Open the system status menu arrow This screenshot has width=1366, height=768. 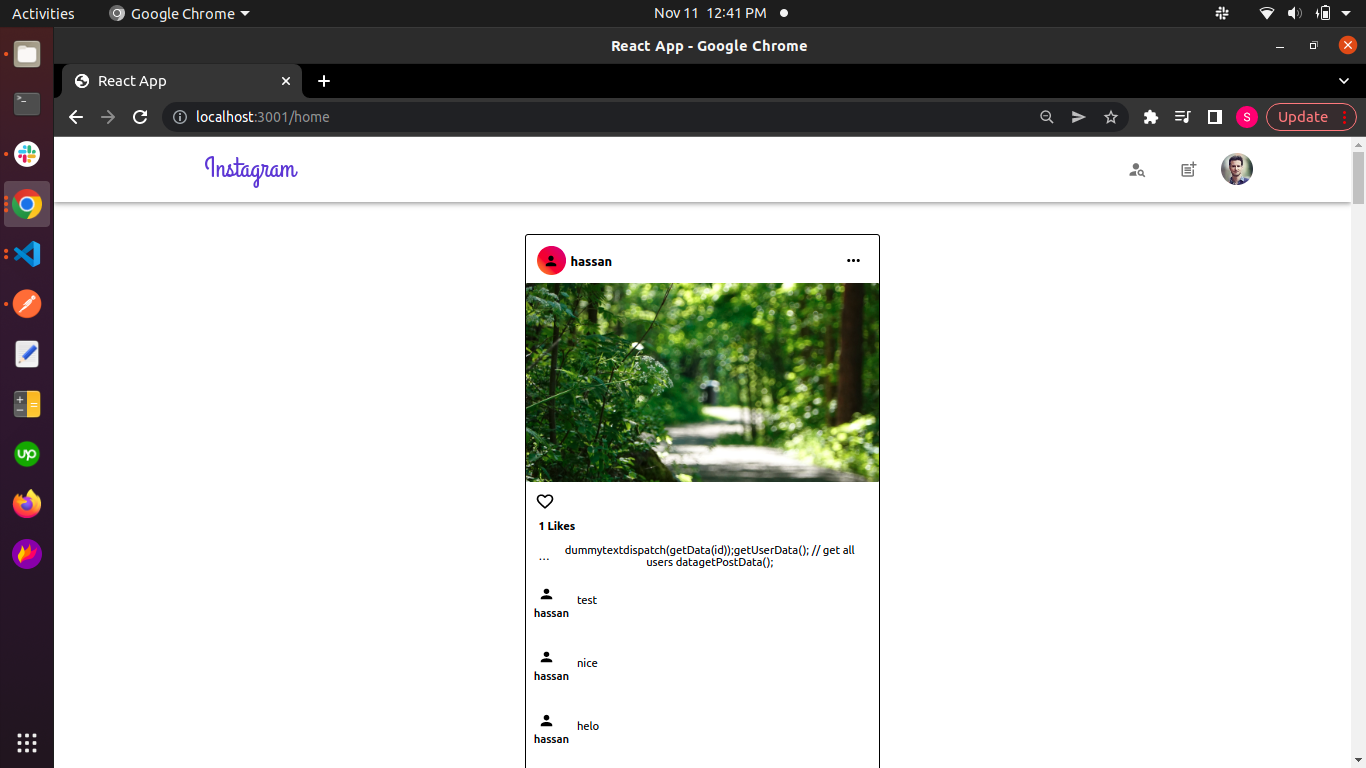1346,13
